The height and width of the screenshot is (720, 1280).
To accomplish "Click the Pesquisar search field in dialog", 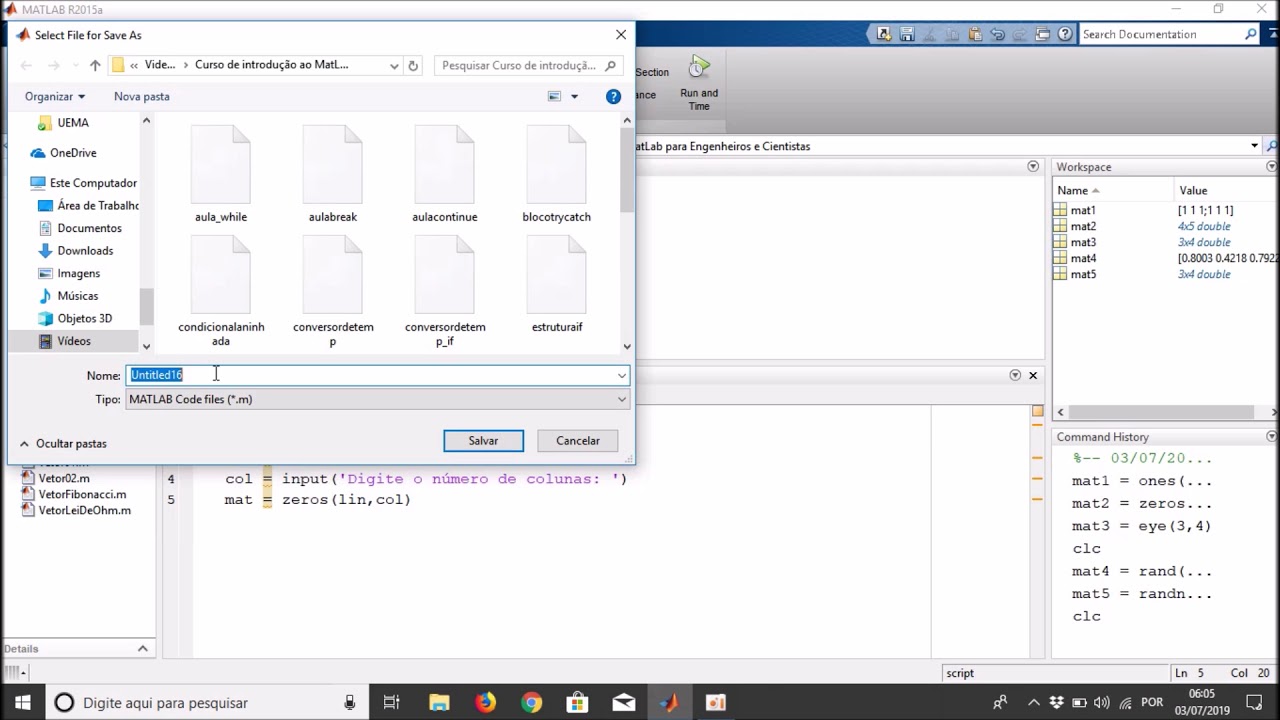I will [x=527, y=65].
